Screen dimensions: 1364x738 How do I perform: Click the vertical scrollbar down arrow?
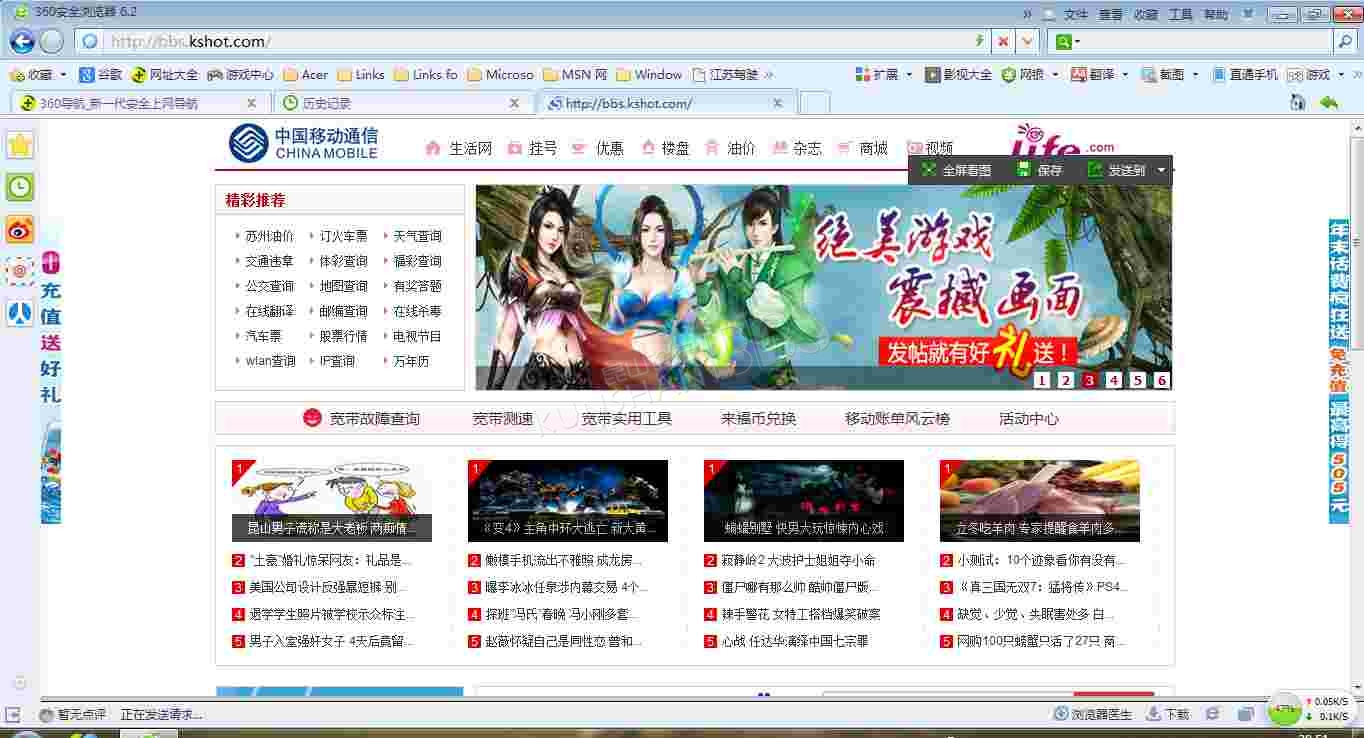click(1355, 686)
